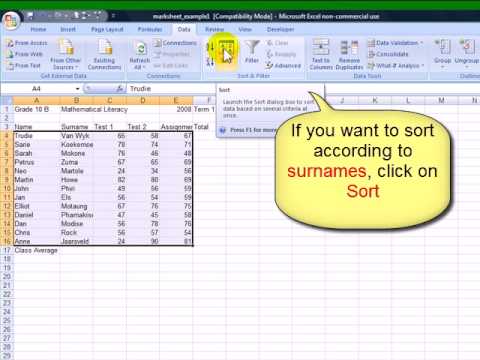The image size is (480, 360).
Task: Click Sort A to Z icon
Action: coord(210,47)
